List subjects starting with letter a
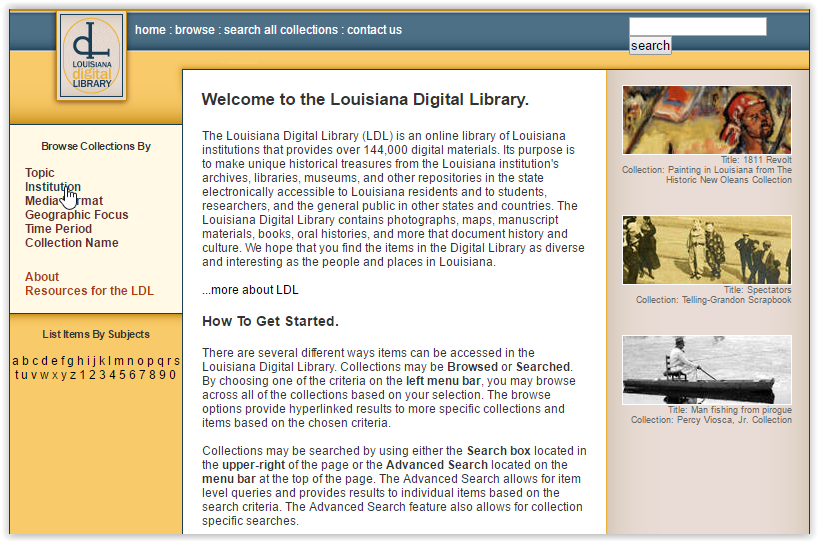This screenshot has height=542, width=818. click(15, 361)
